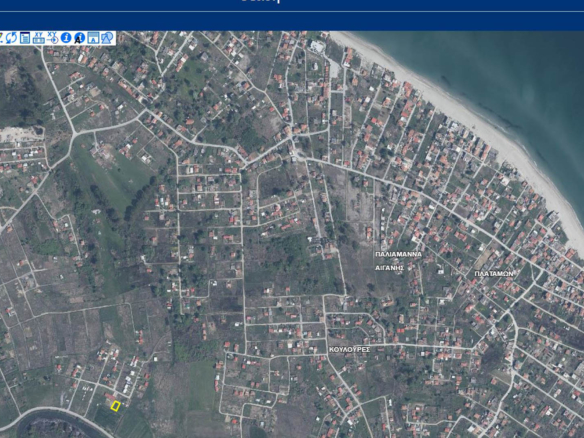Click the ΚΟΥΛΟΥΡΕΣ map label

pos(349,350)
